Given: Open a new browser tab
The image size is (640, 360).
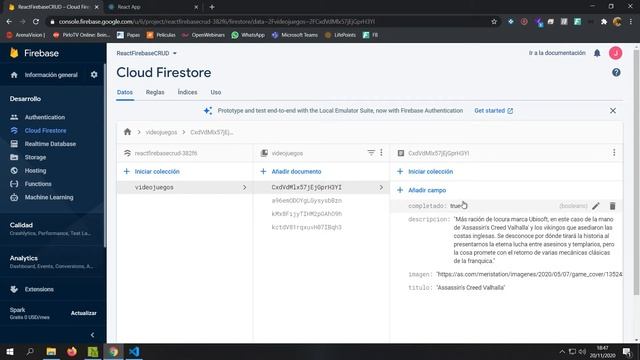Looking at the screenshot, I should pyautogui.click(x=212, y=7).
